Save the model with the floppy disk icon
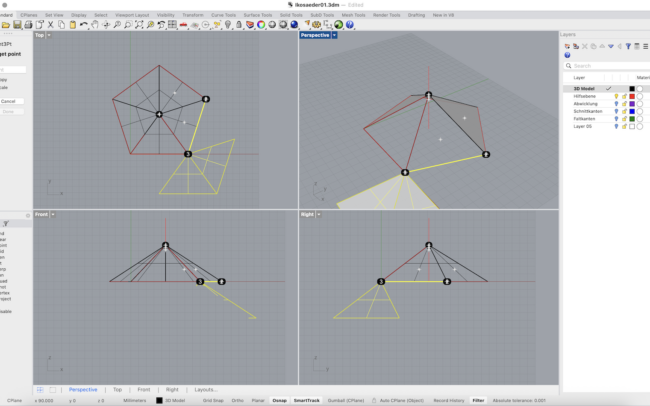This screenshot has height=406, width=650. pos(17,25)
